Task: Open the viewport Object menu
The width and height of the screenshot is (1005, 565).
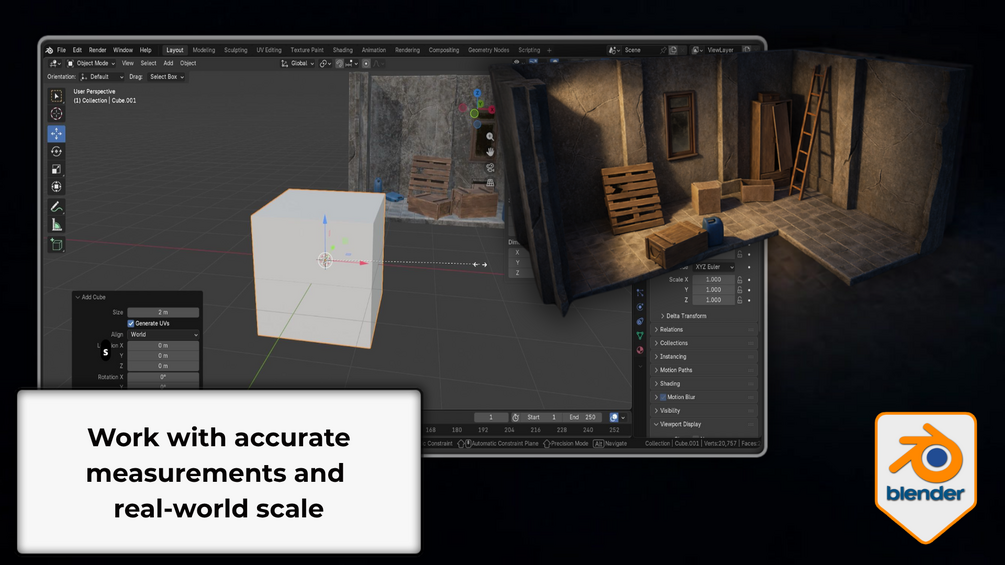Action: [188, 63]
